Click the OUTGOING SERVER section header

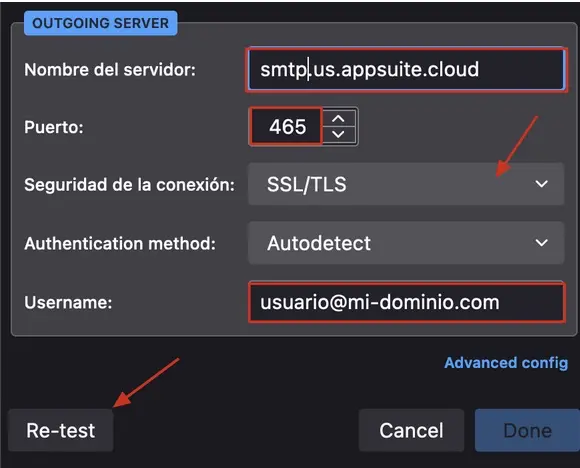click(101, 23)
